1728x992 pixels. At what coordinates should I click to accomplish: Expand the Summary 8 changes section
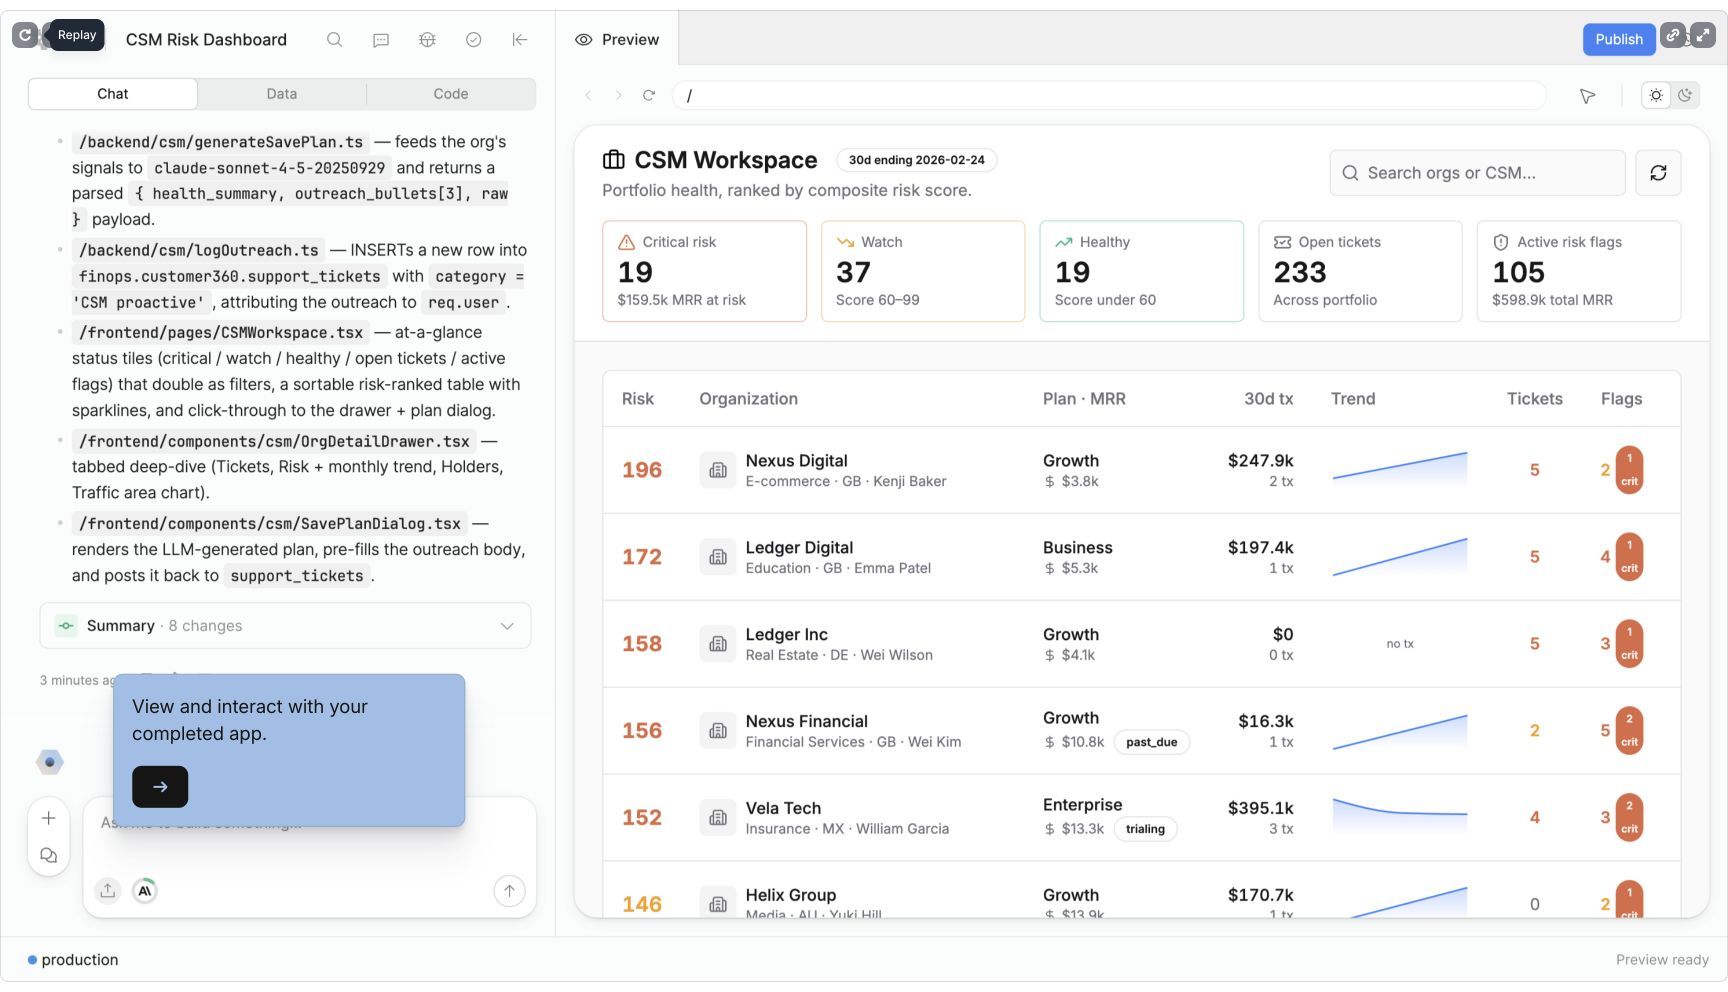pyautogui.click(x=285, y=626)
